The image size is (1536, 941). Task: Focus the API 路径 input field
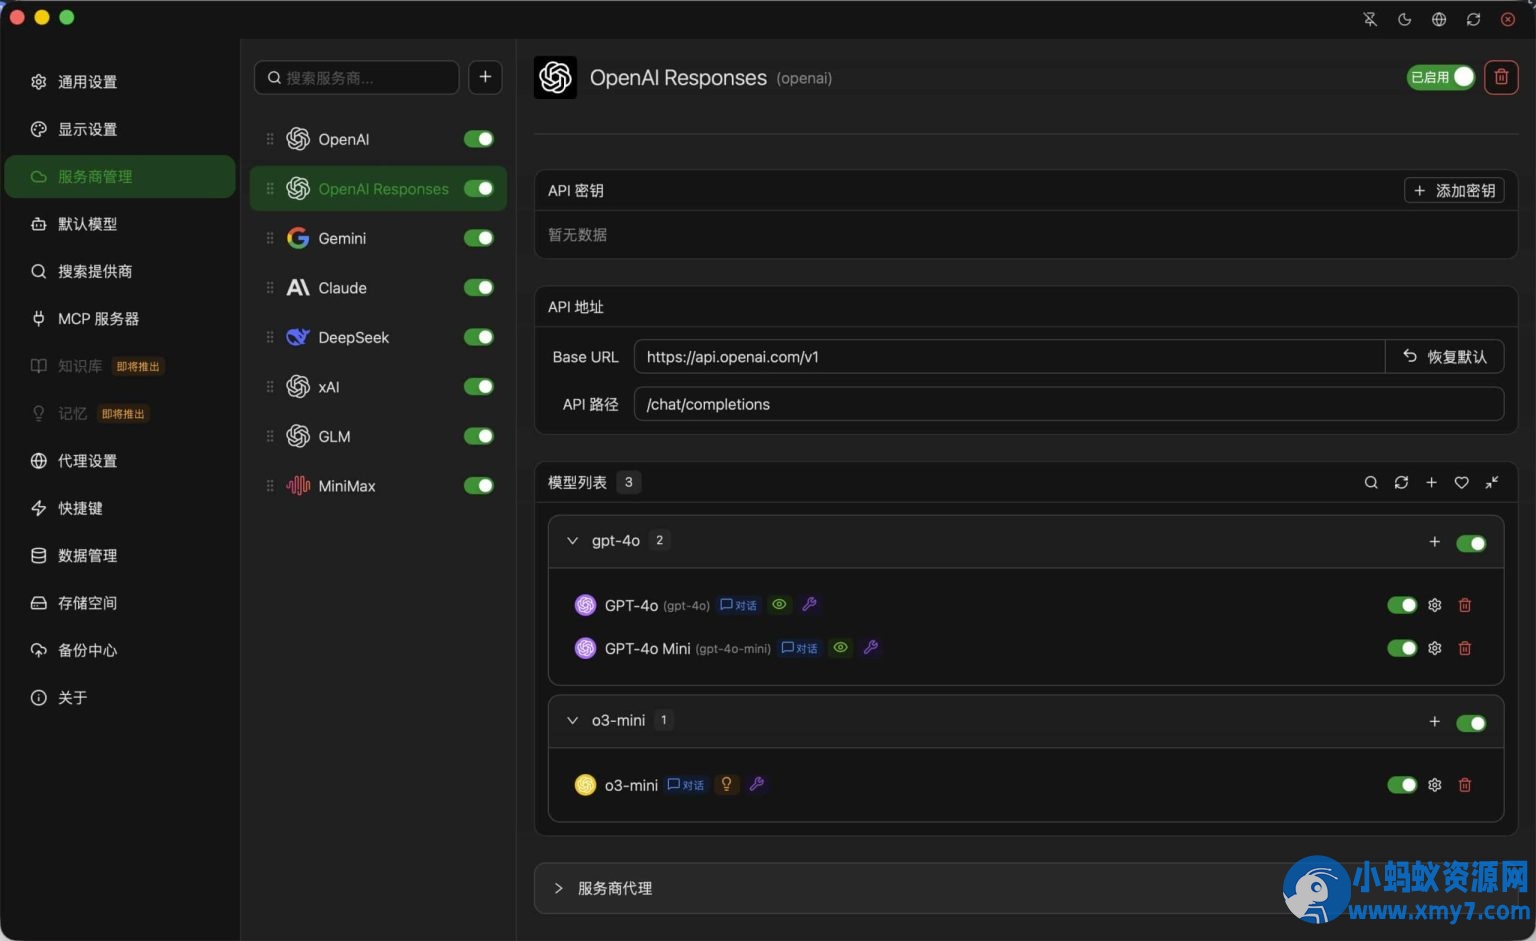pyautogui.click(x=1069, y=404)
